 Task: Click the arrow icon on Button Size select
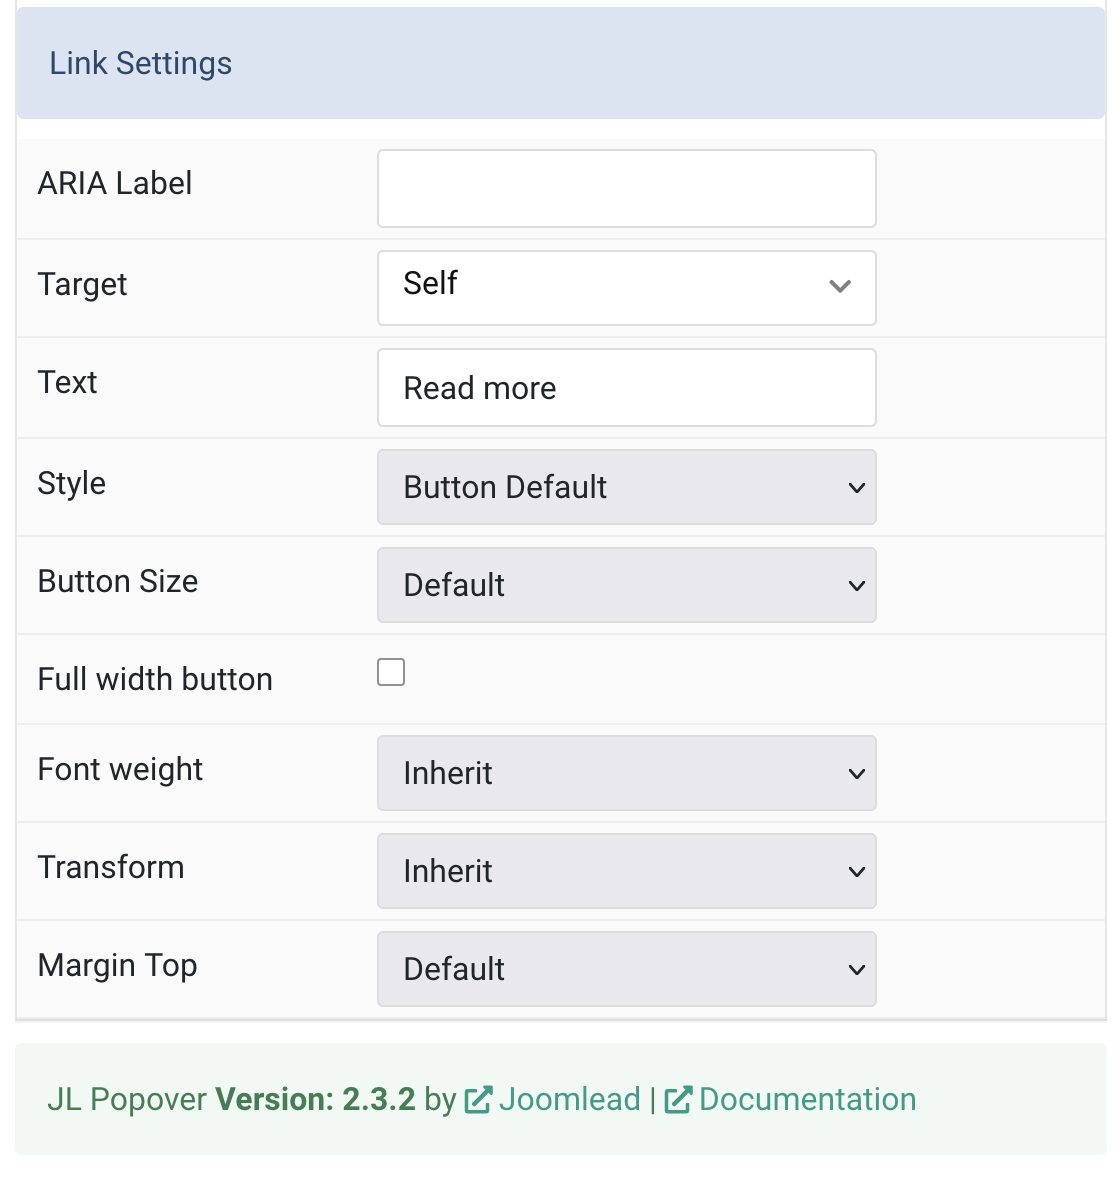point(857,586)
